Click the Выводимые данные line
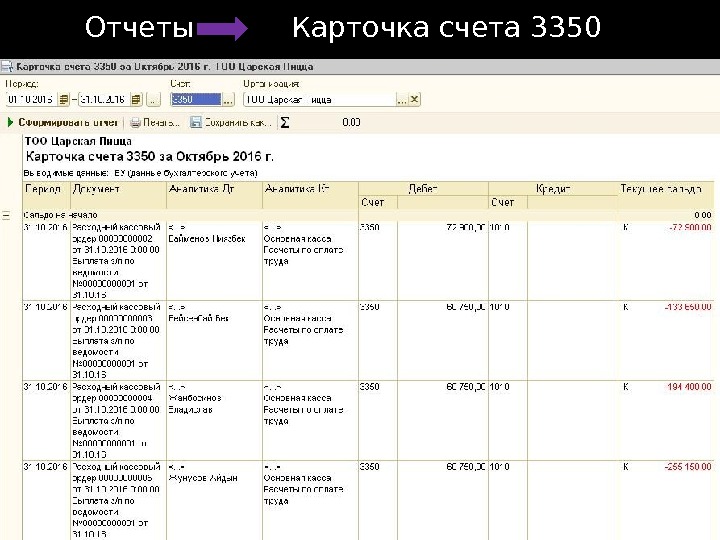The image size is (720, 540). (141, 173)
